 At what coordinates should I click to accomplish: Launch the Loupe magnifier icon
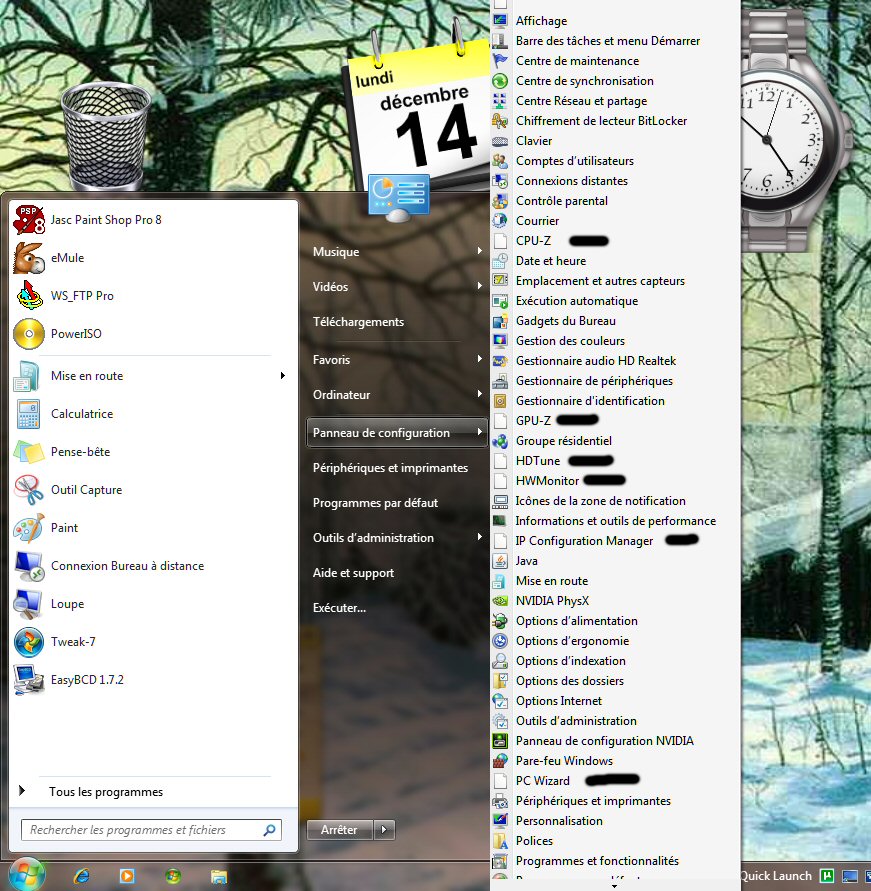(28, 604)
